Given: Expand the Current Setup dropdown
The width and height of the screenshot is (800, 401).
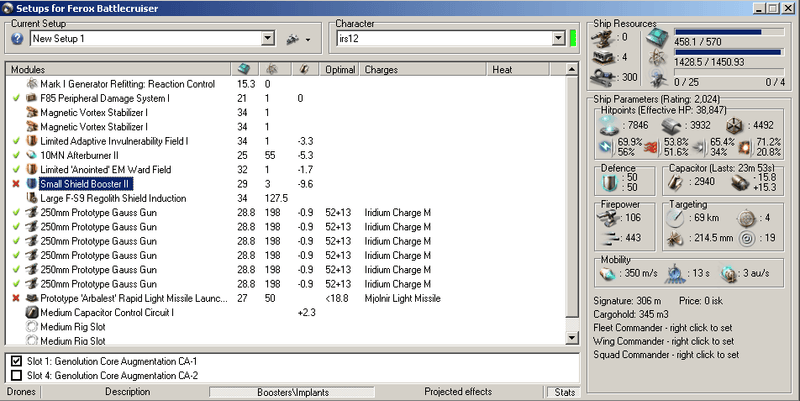Looking at the screenshot, I should (x=267, y=39).
